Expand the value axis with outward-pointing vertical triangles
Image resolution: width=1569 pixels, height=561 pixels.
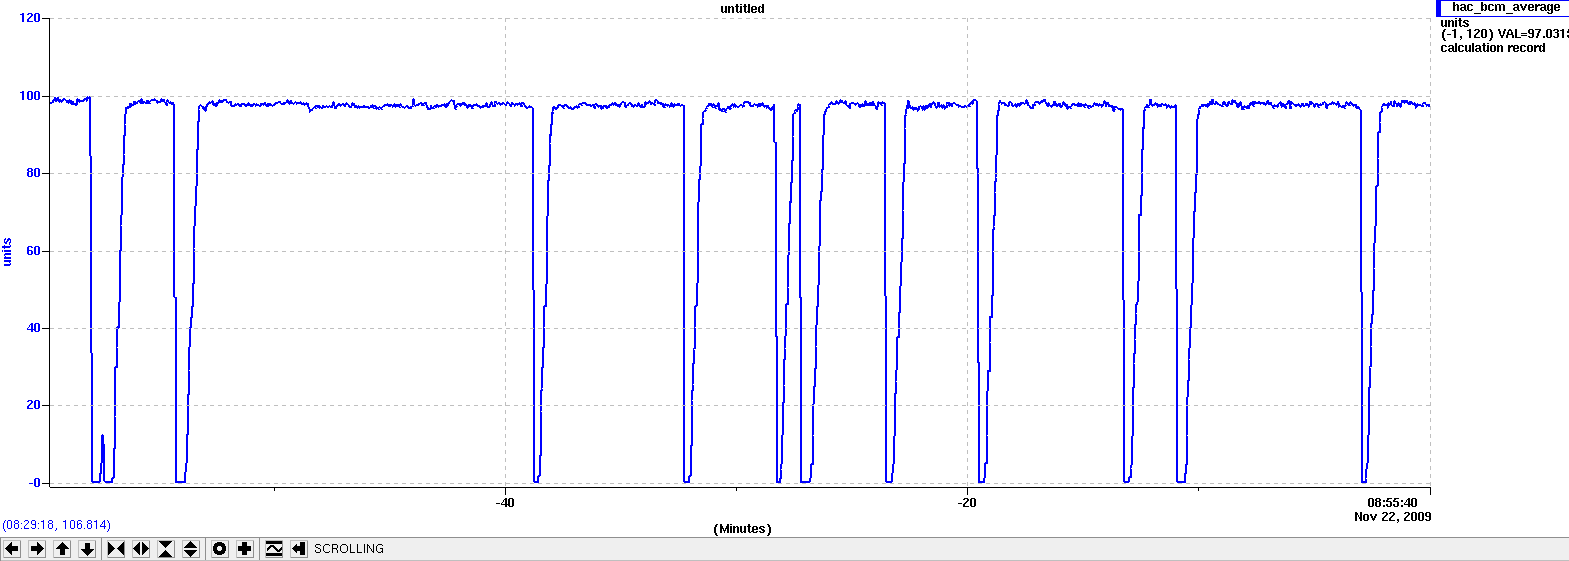click(x=191, y=549)
